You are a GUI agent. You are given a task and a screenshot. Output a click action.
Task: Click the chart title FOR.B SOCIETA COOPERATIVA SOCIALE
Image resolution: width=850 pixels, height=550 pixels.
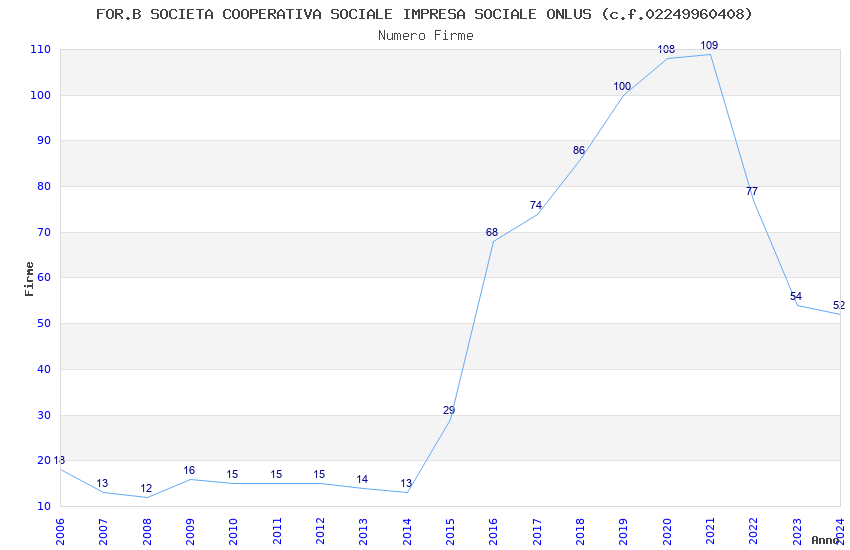[x=424, y=14]
